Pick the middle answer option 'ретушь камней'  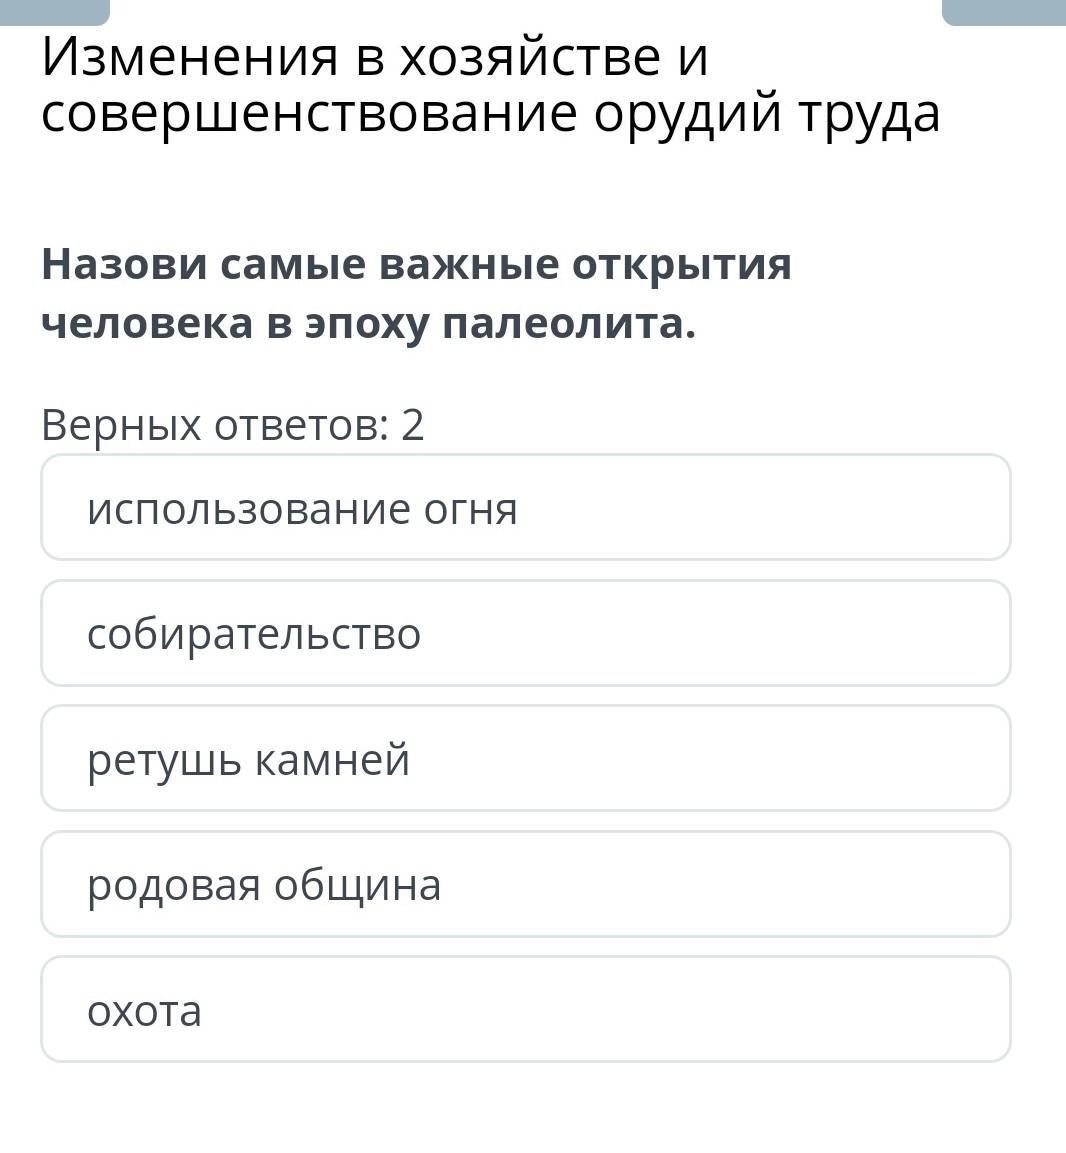tap(526, 758)
